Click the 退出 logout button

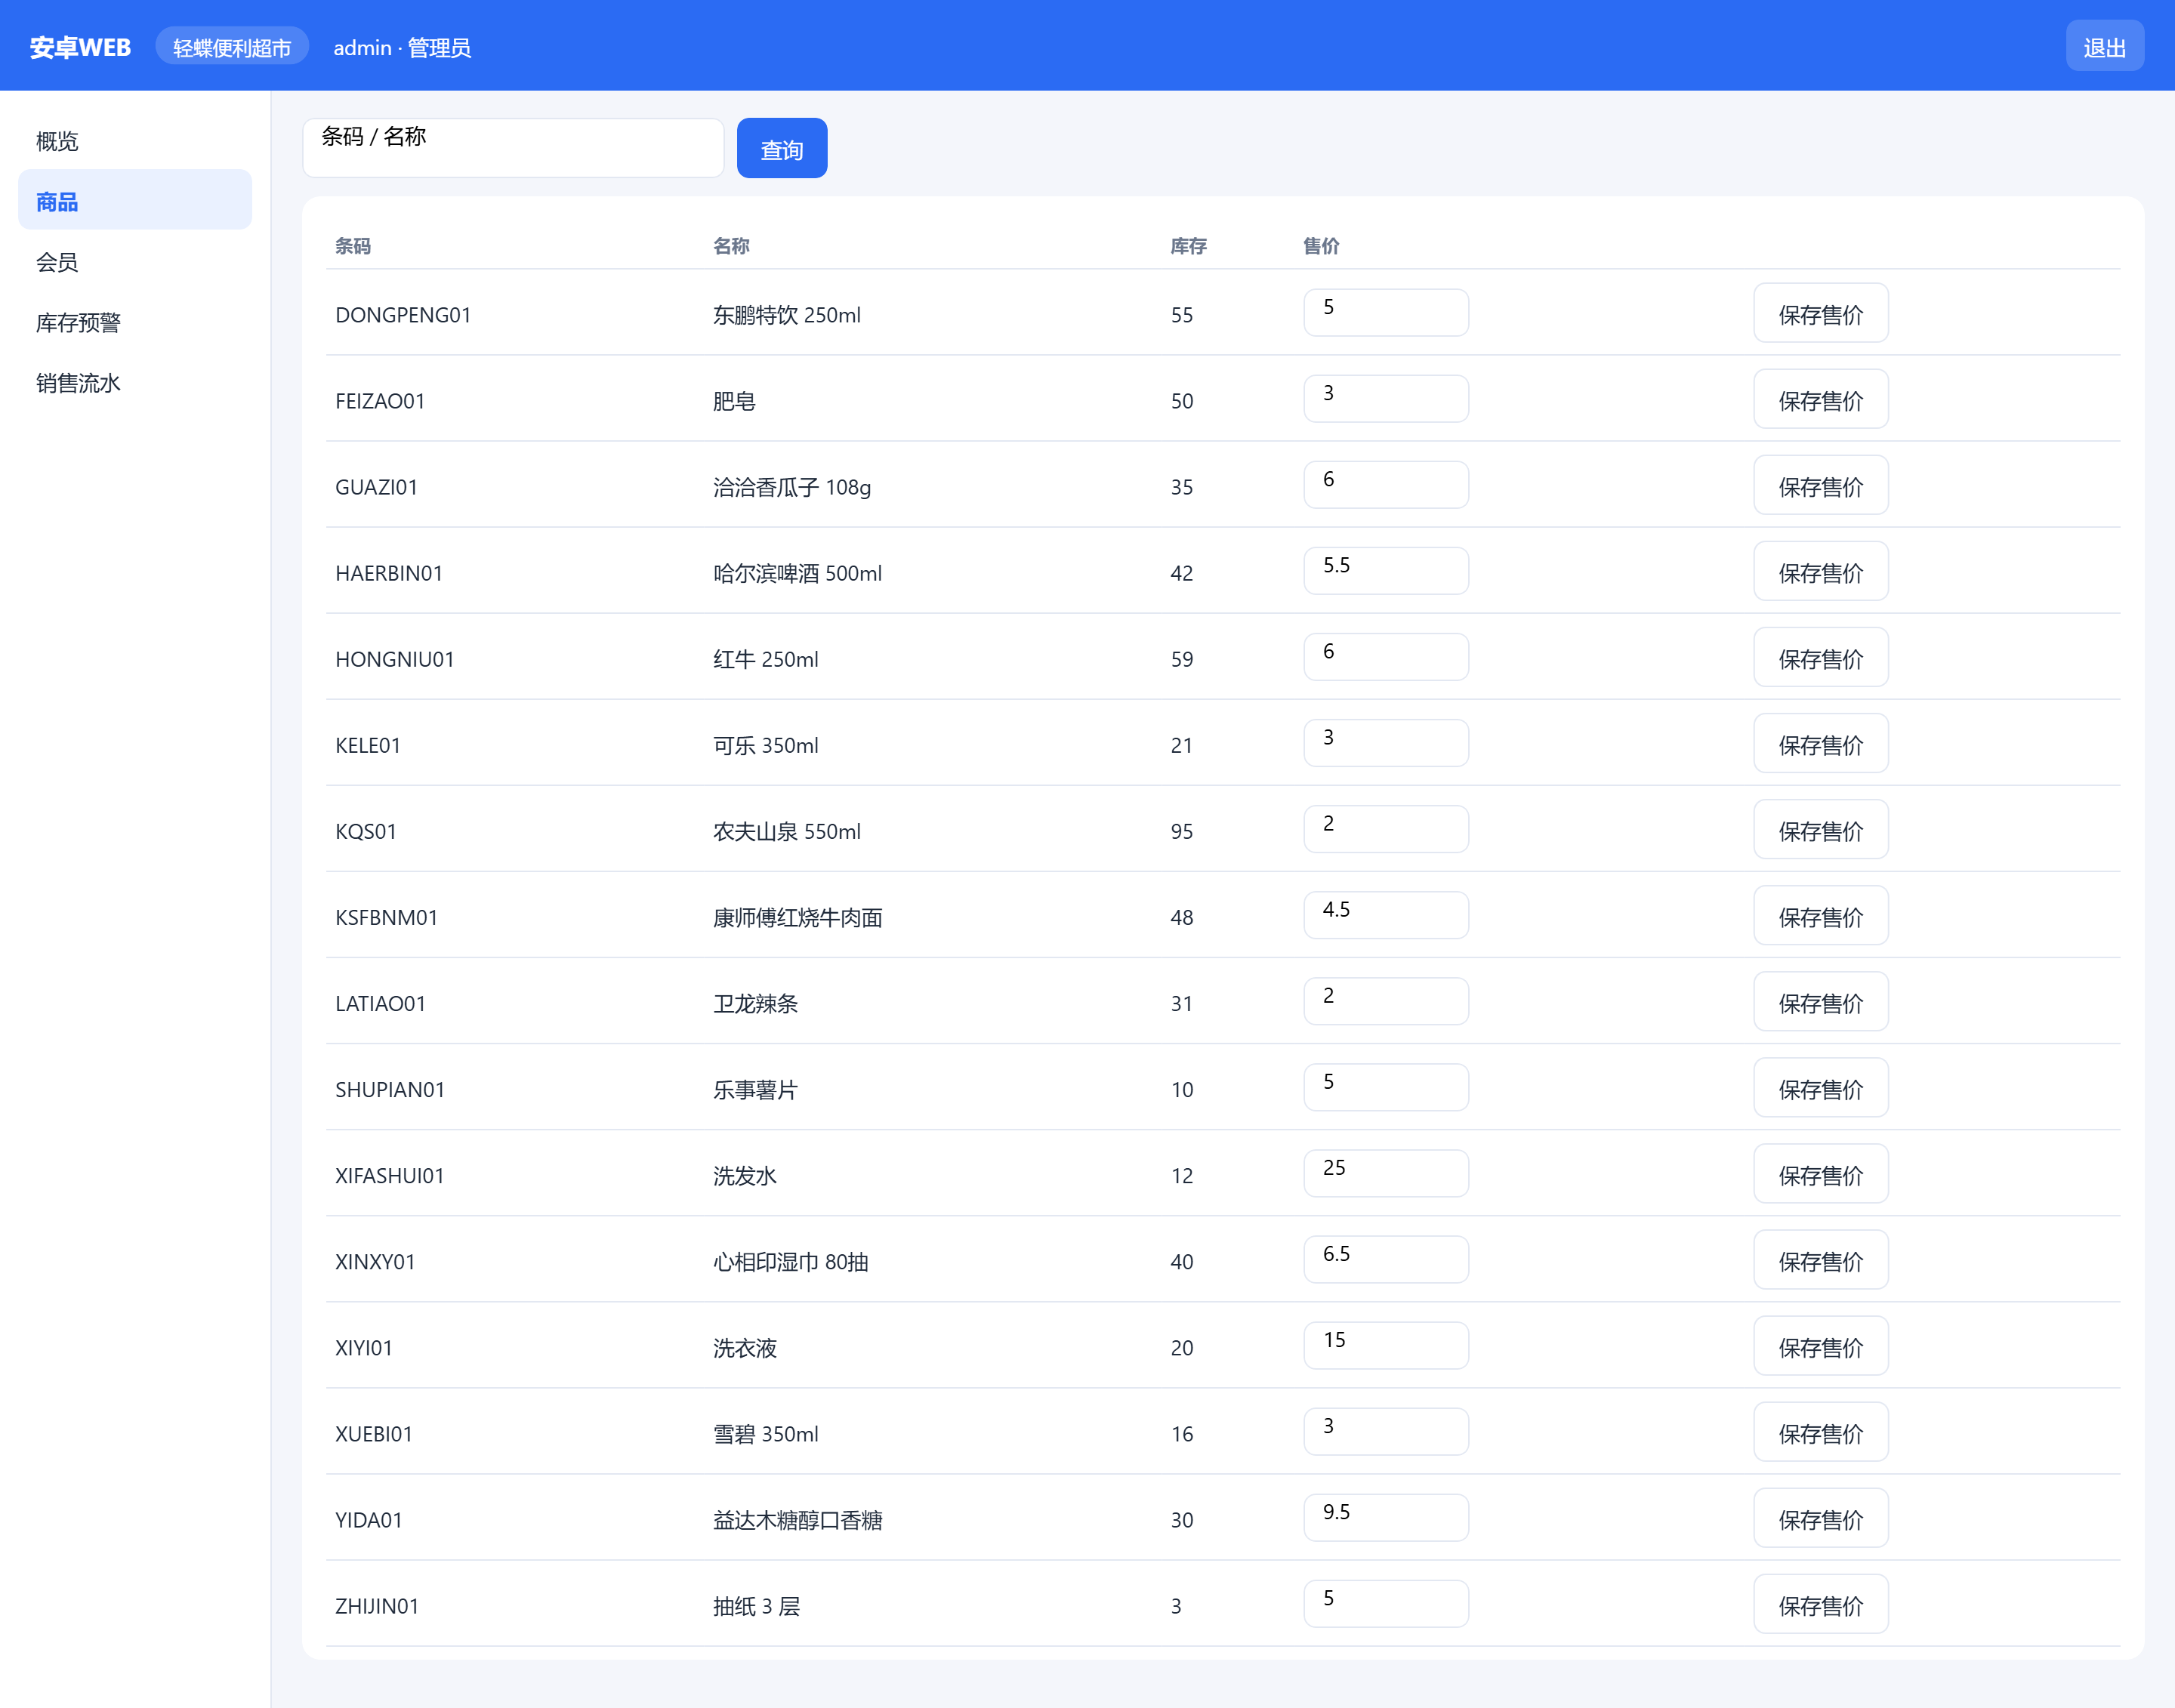[x=2104, y=46]
